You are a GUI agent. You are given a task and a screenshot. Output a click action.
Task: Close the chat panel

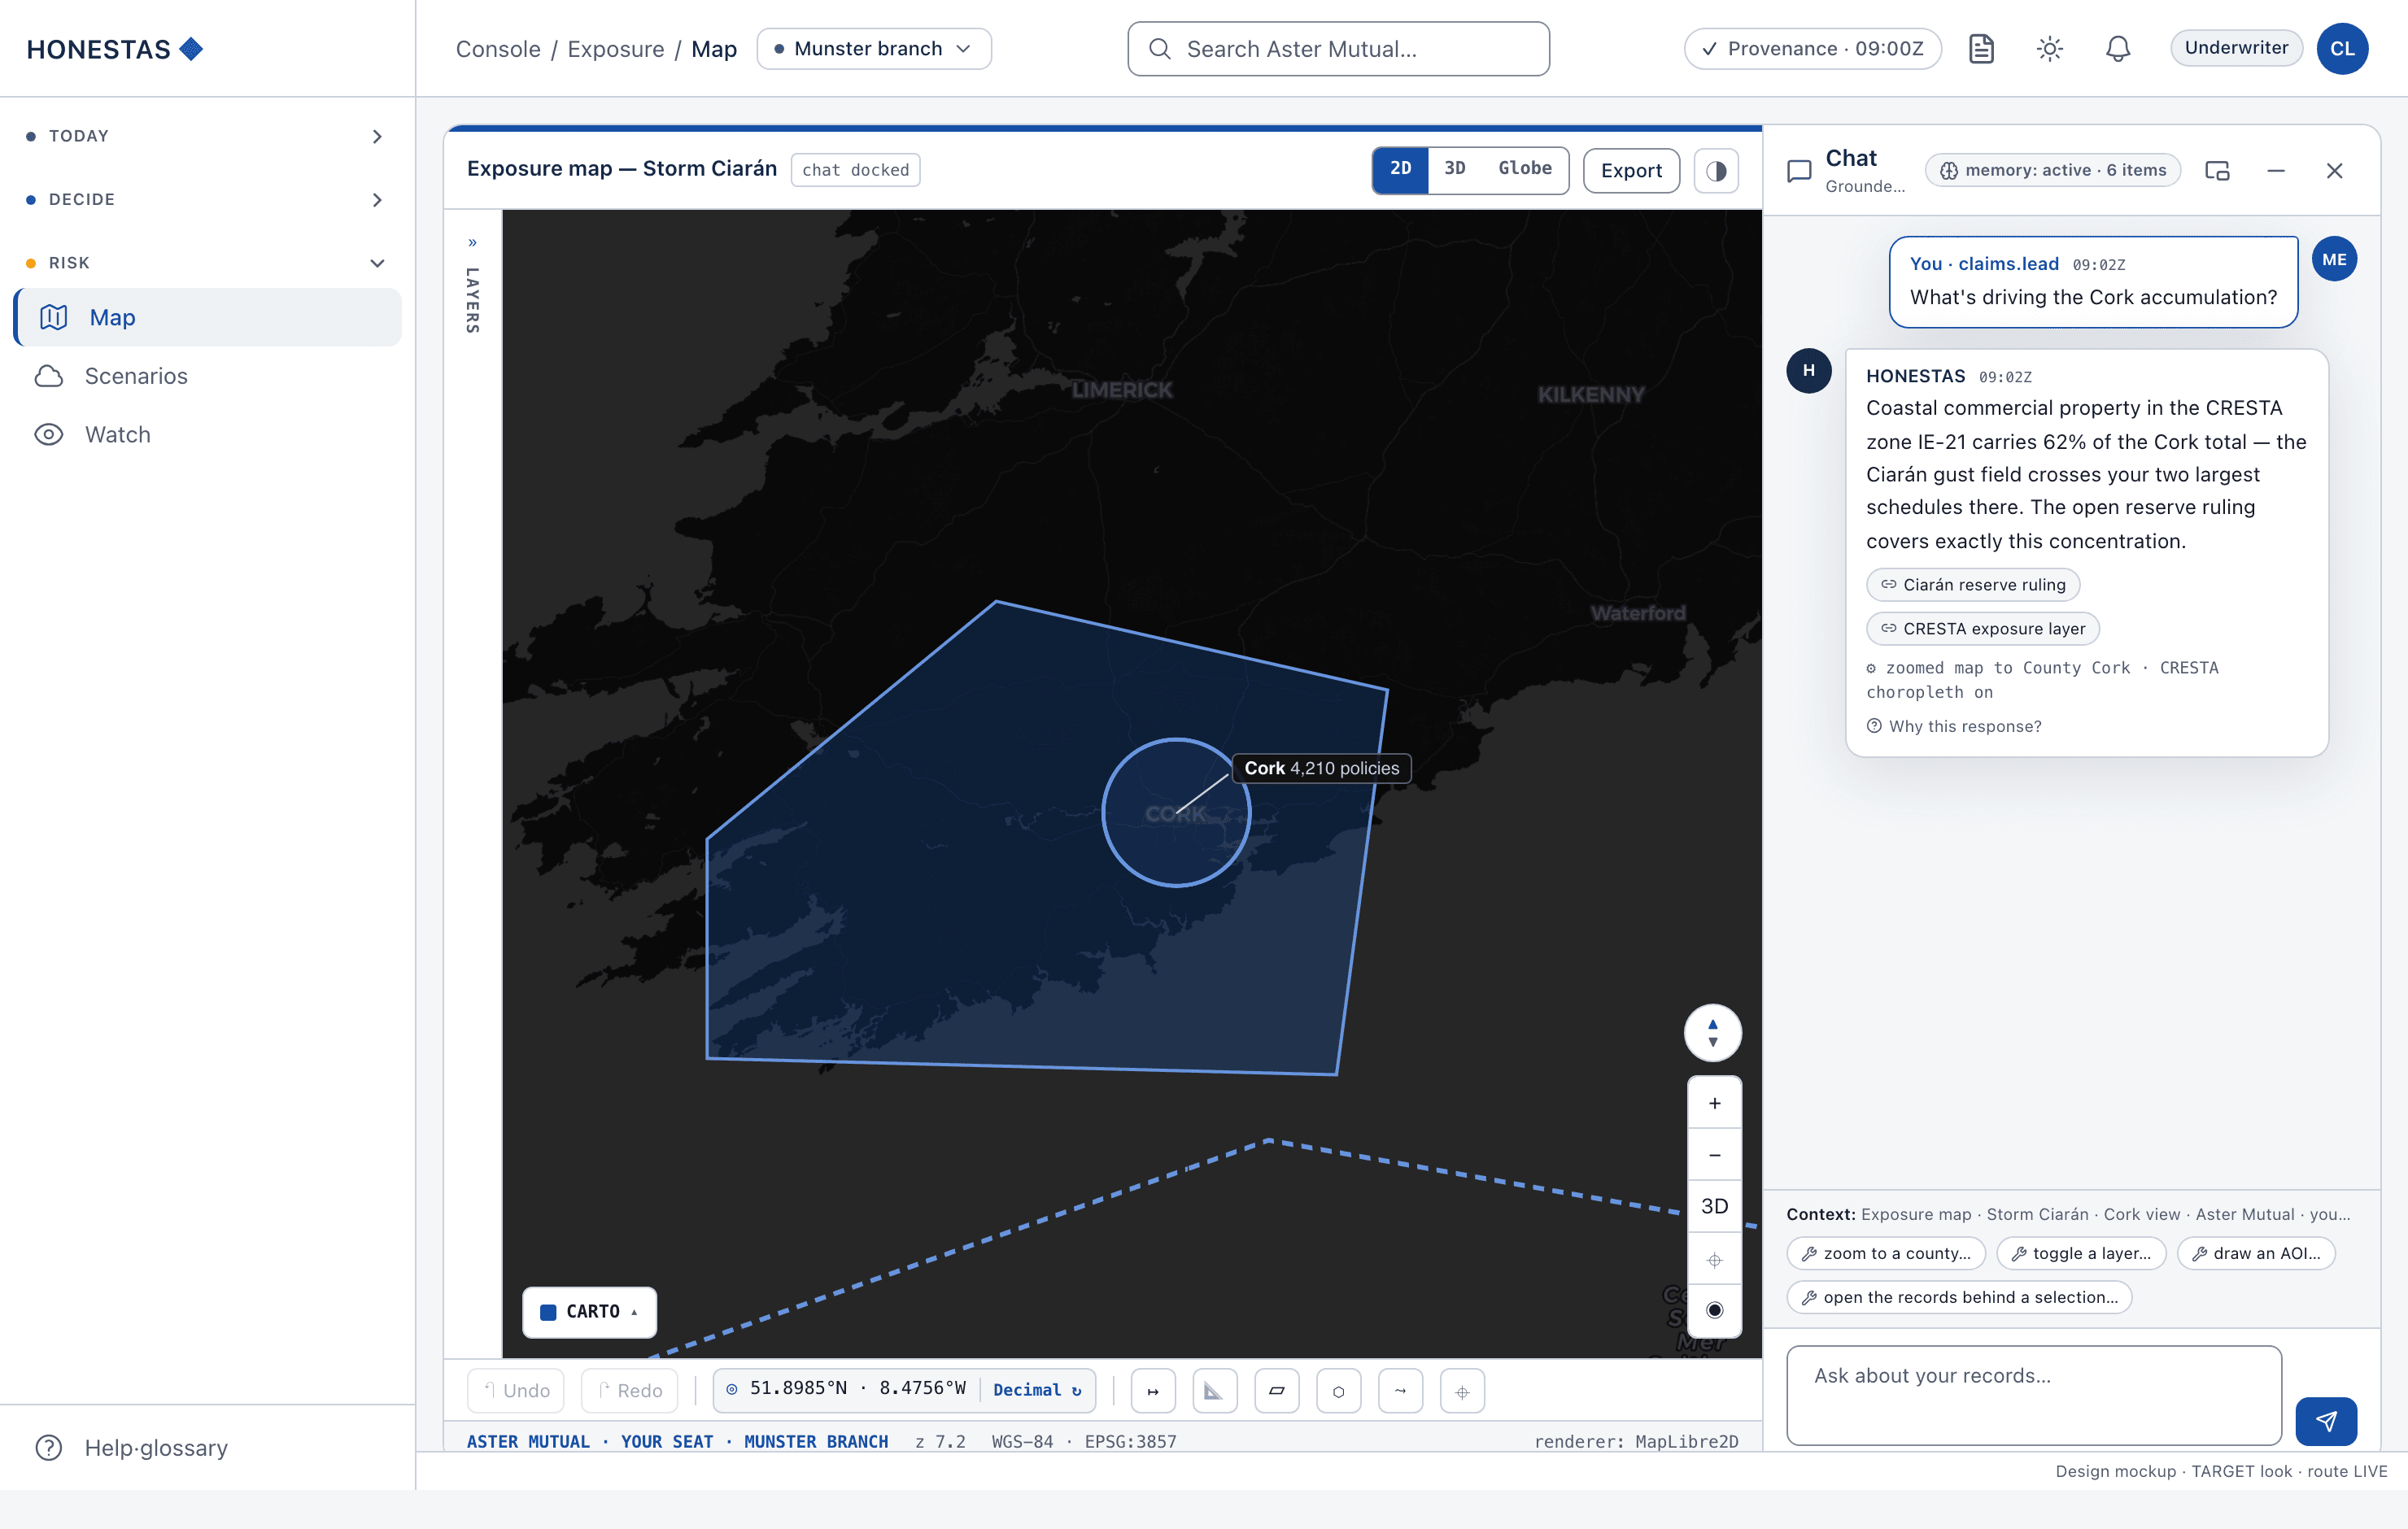pos(2334,171)
